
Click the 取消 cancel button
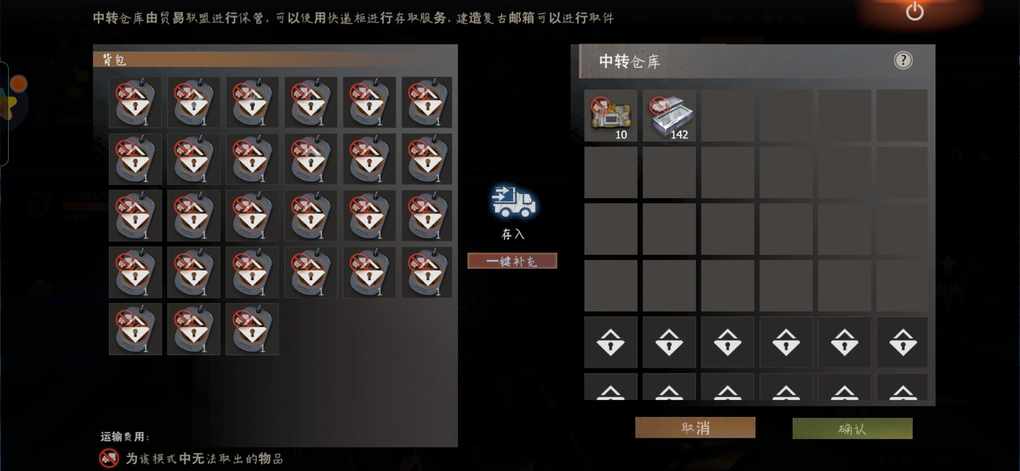[695, 427]
